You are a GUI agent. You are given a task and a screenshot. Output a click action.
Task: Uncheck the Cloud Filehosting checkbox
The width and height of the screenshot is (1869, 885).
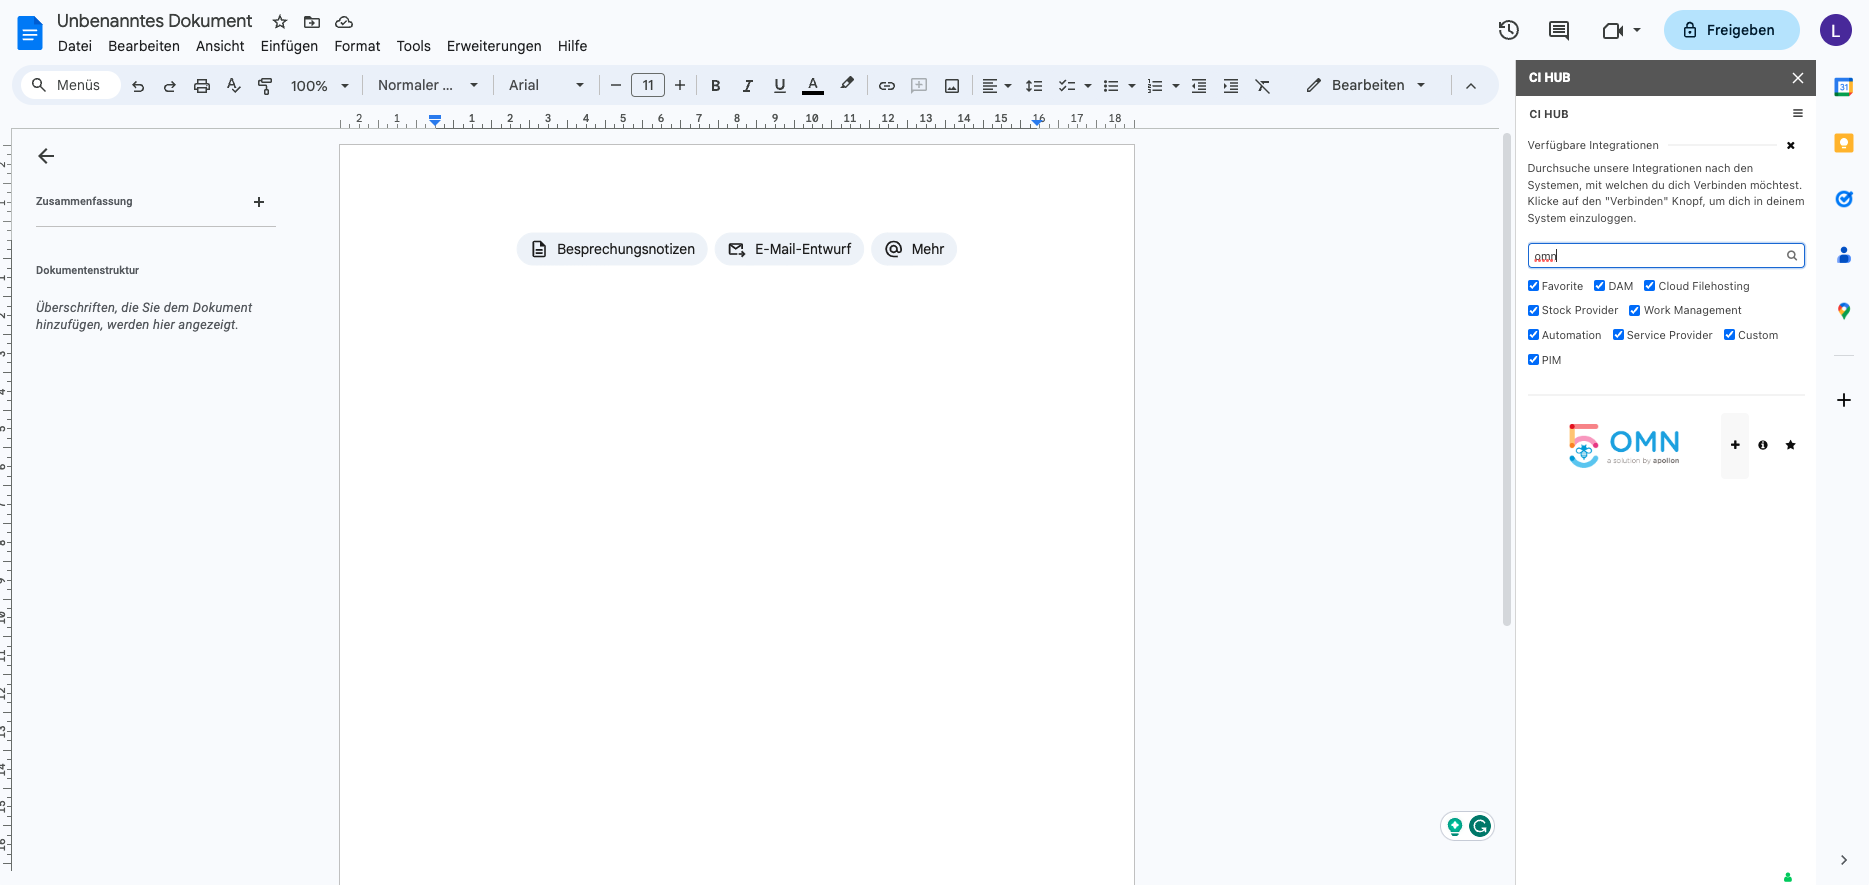1650,286
